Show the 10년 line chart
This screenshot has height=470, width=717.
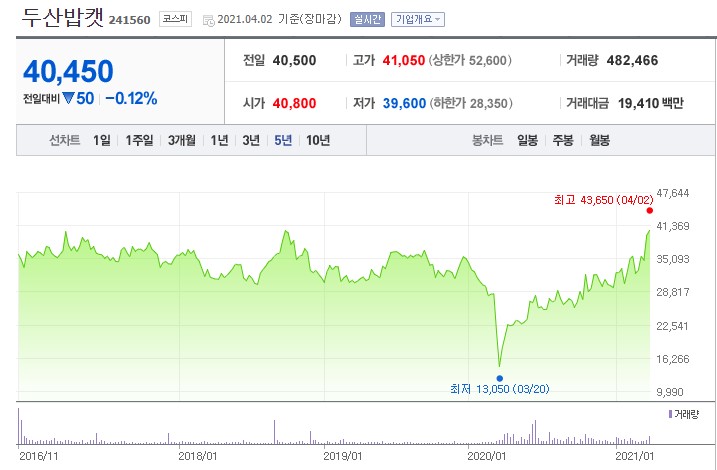click(x=318, y=140)
